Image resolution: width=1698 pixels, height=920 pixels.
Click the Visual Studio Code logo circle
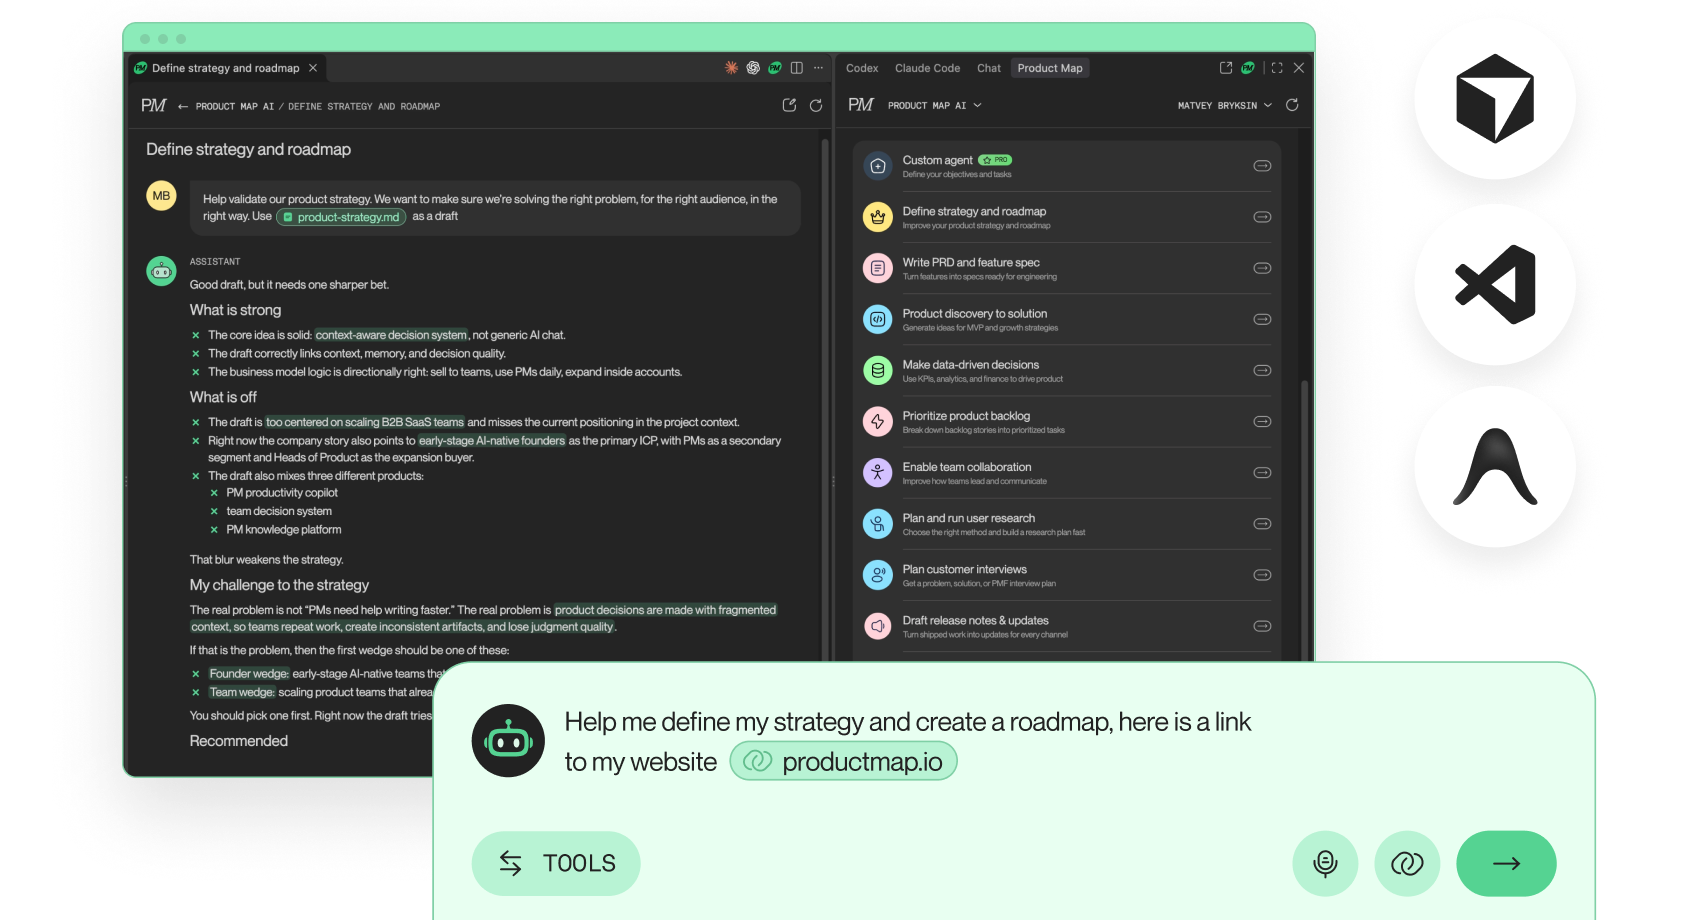tap(1495, 284)
